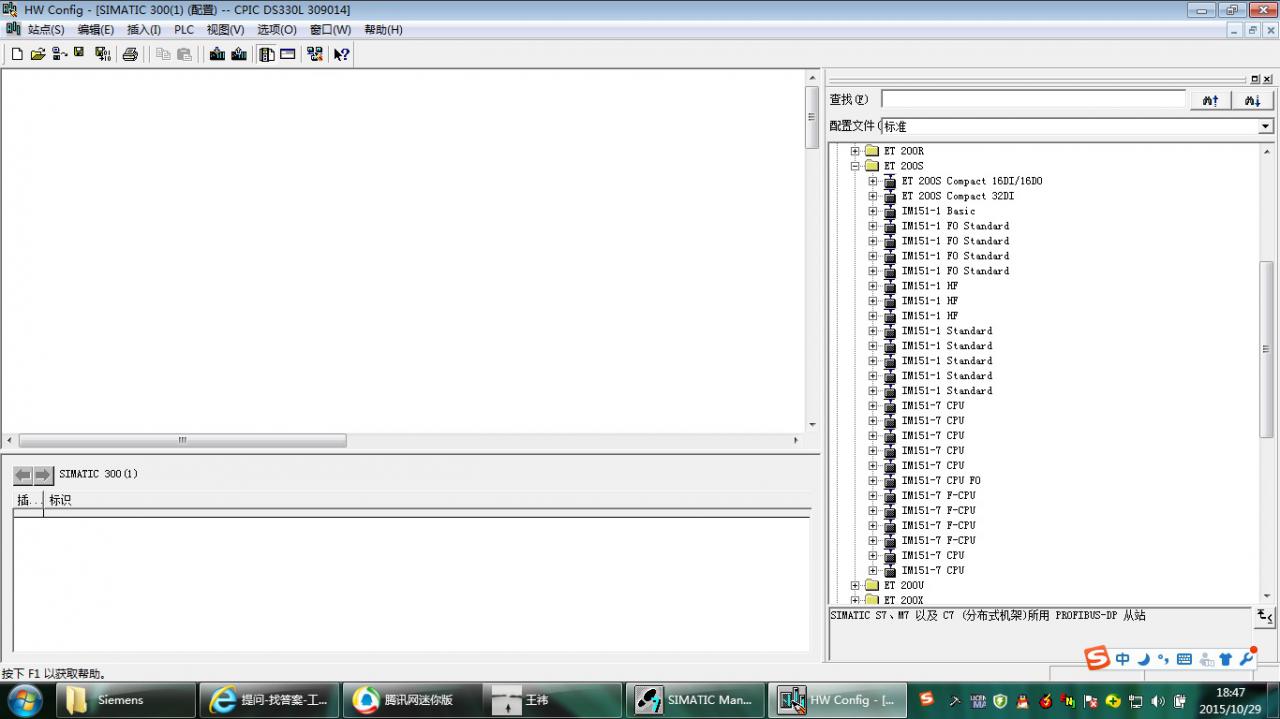Select ET 200S Compact 16DI/16DO item

[x=972, y=181]
